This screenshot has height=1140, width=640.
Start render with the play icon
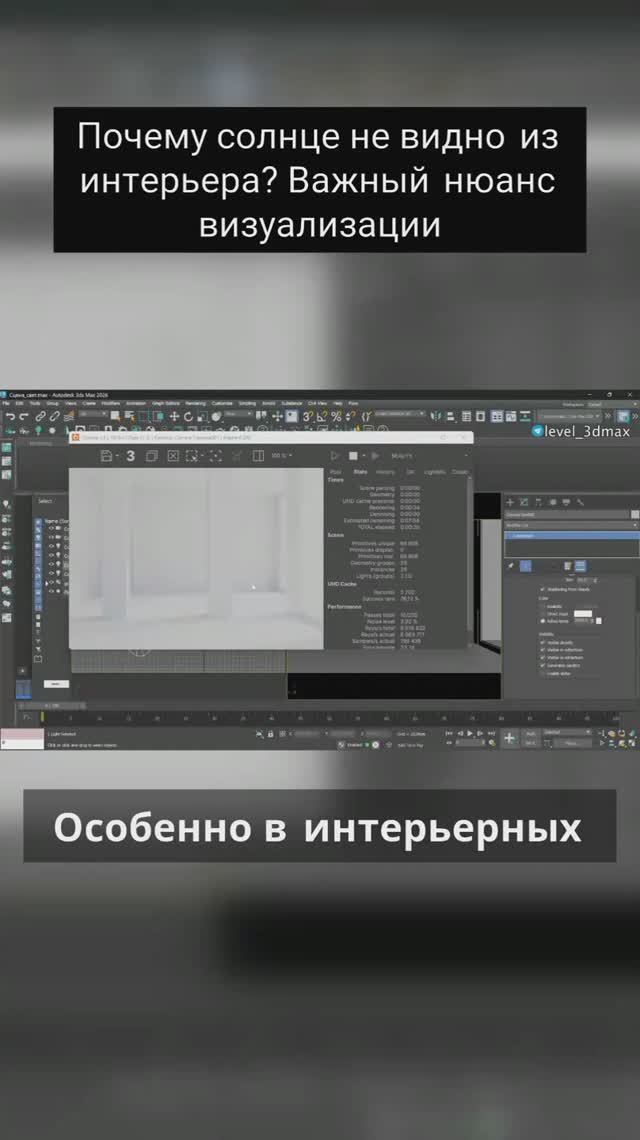click(336, 456)
